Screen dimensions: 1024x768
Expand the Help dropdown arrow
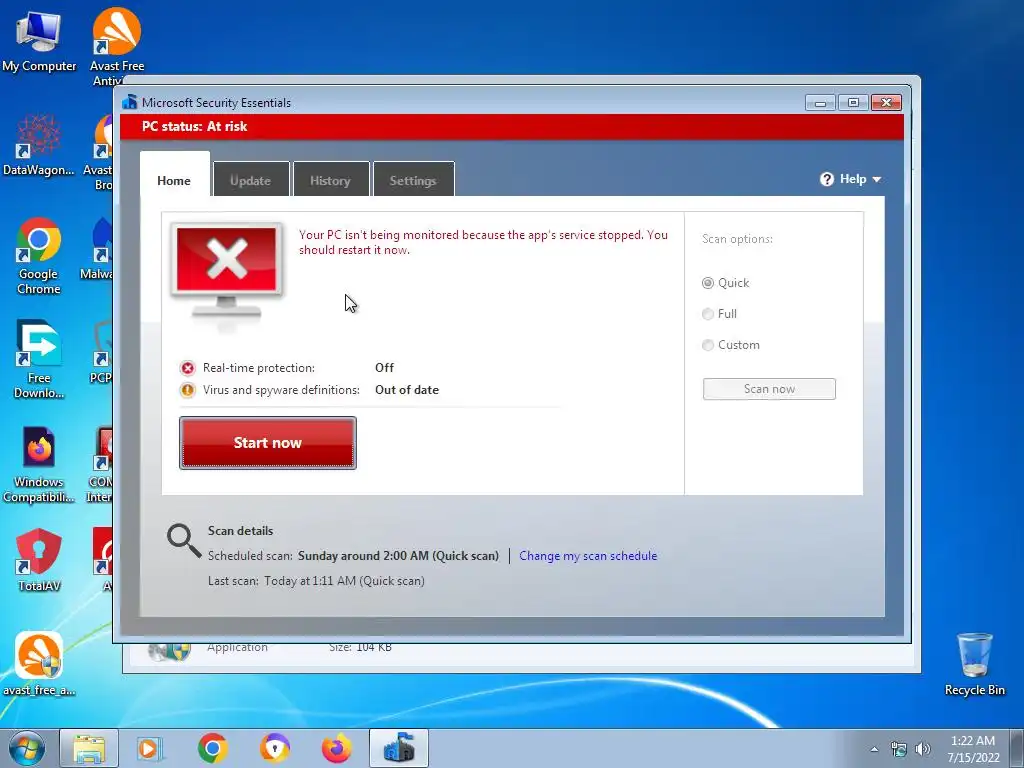point(876,180)
